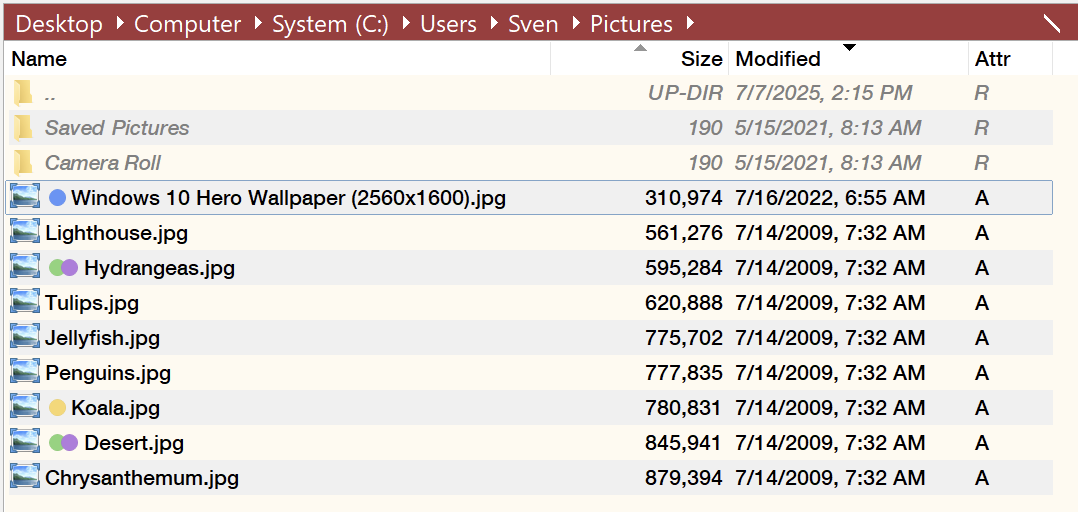Click the Camera Roll folder icon
This screenshot has width=1078, height=512.
click(x=23, y=162)
